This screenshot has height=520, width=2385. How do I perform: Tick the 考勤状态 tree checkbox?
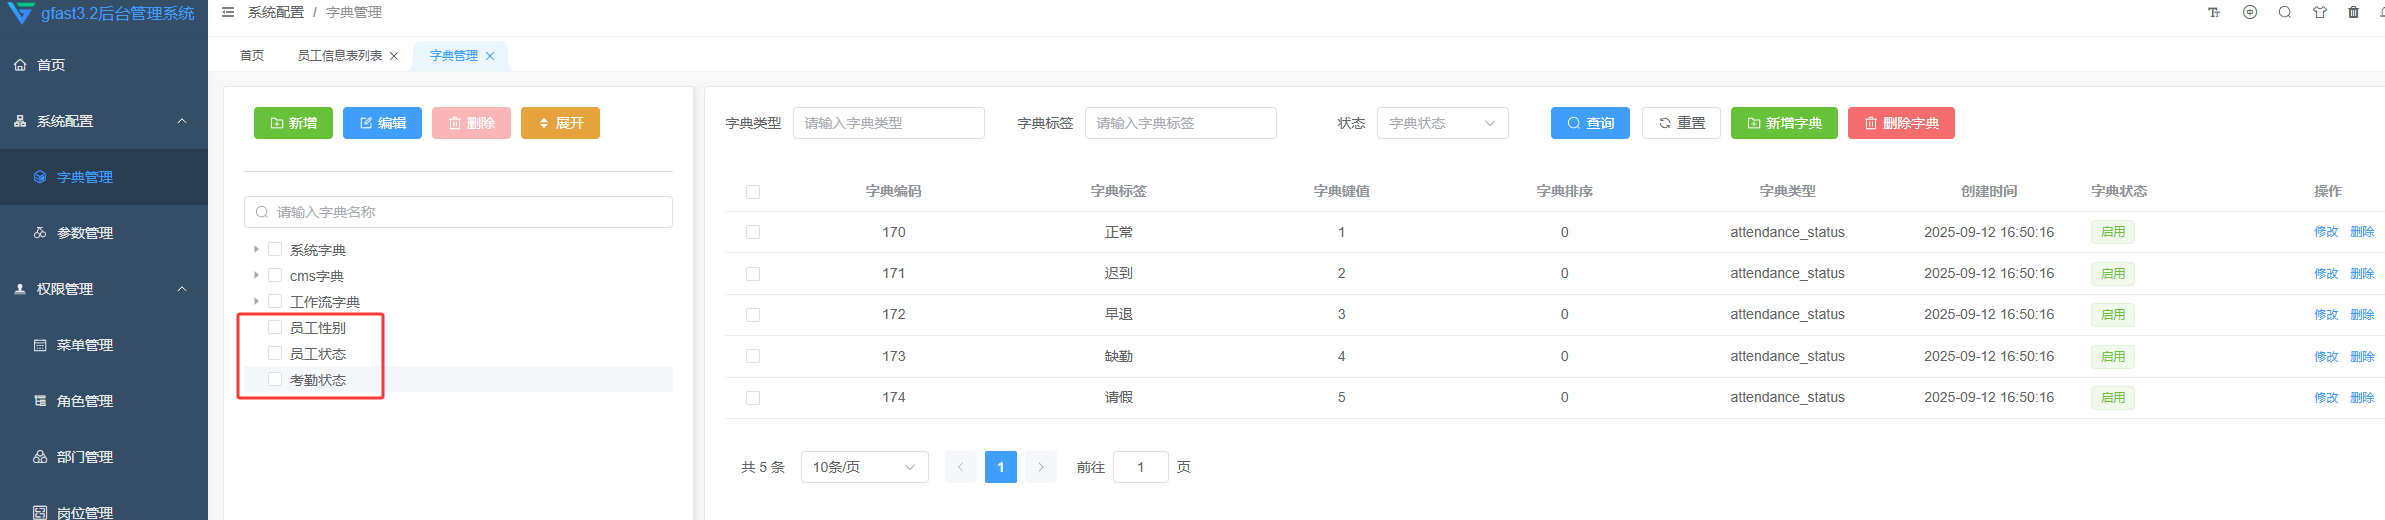(x=275, y=379)
